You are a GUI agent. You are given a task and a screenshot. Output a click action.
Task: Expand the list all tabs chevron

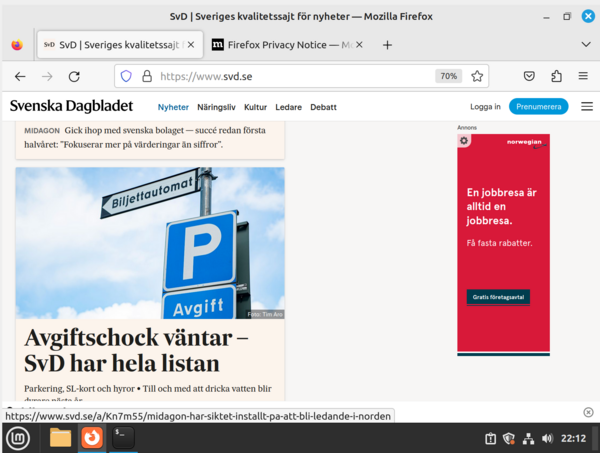tap(585, 44)
